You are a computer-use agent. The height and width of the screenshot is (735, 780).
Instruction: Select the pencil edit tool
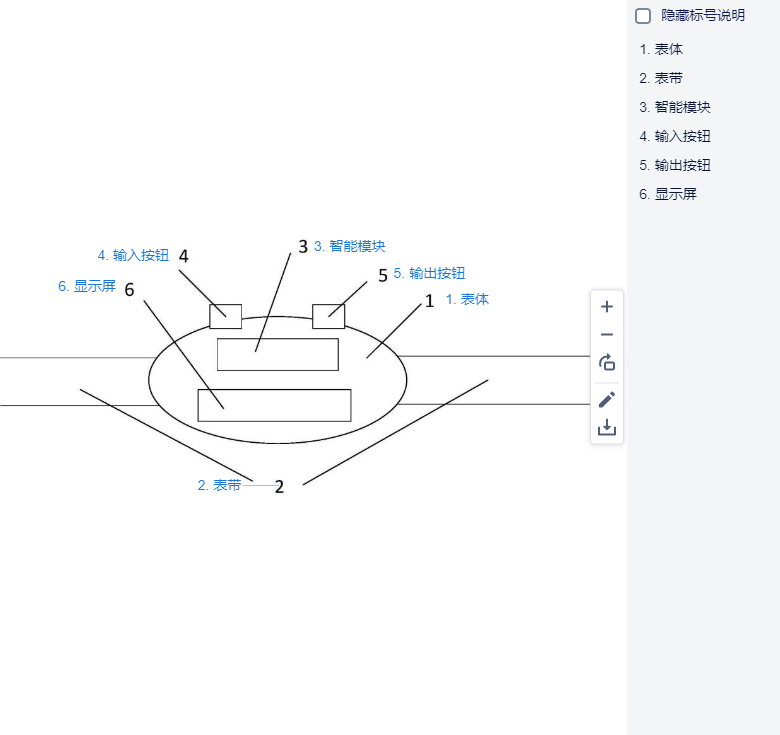[606, 399]
